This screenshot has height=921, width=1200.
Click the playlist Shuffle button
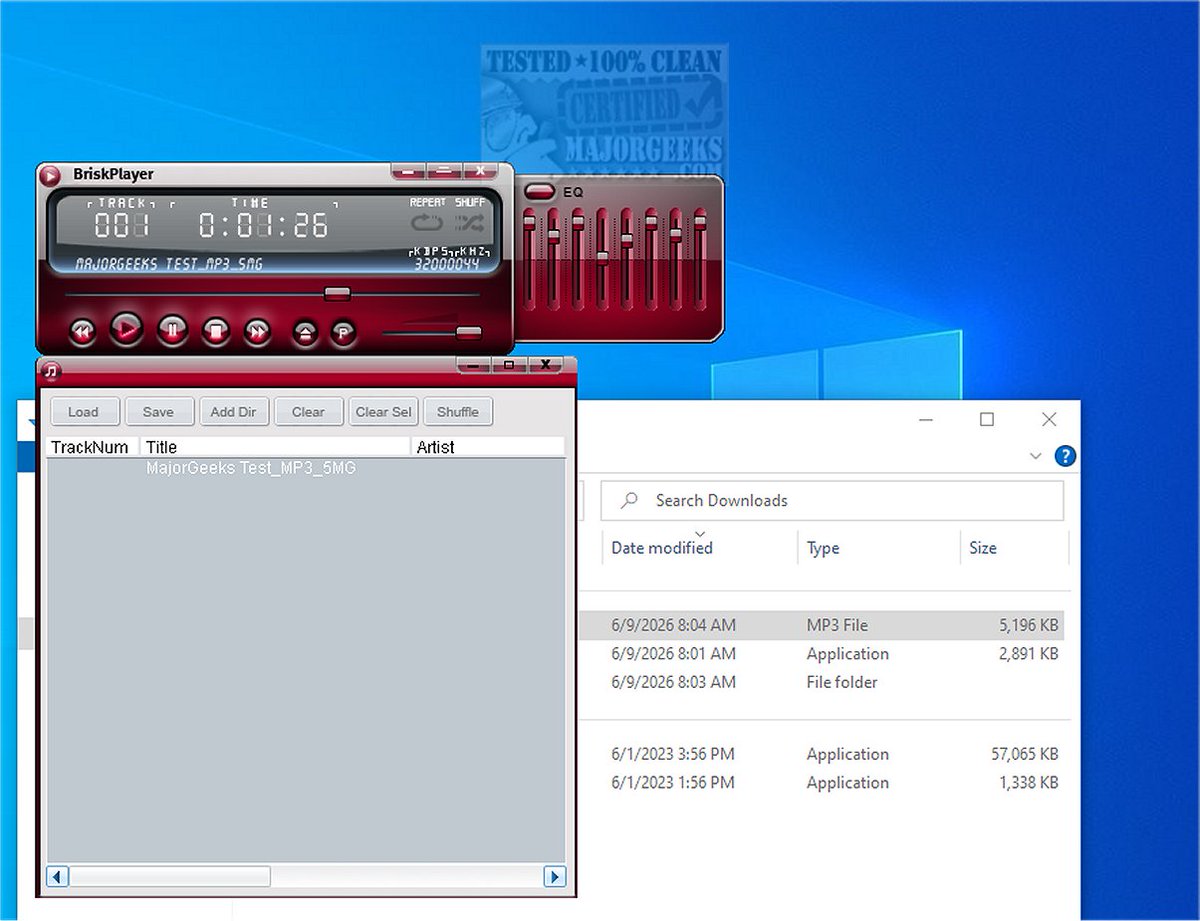click(458, 412)
